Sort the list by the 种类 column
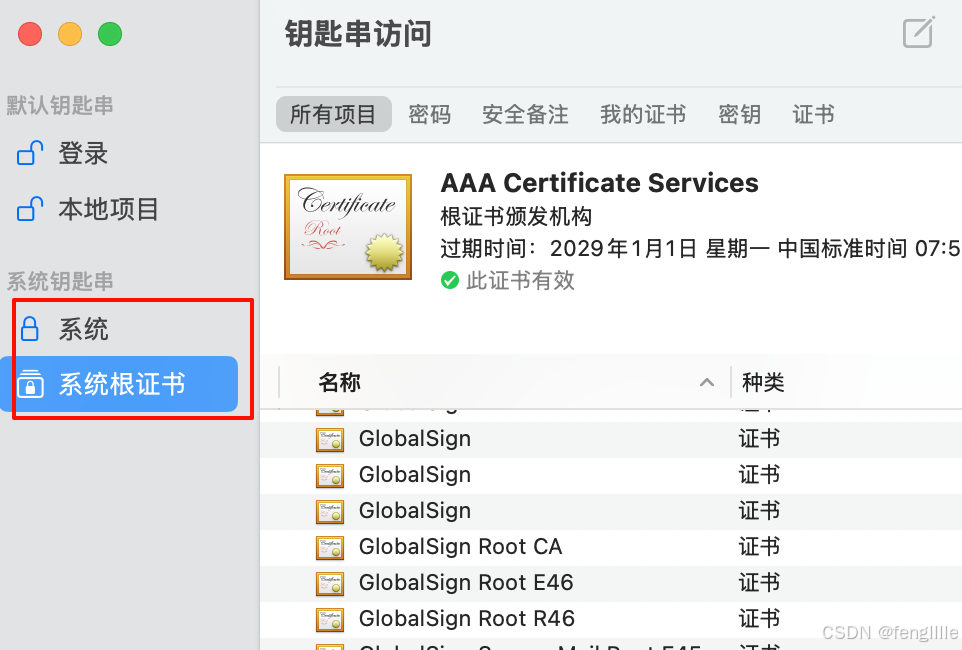 763,382
